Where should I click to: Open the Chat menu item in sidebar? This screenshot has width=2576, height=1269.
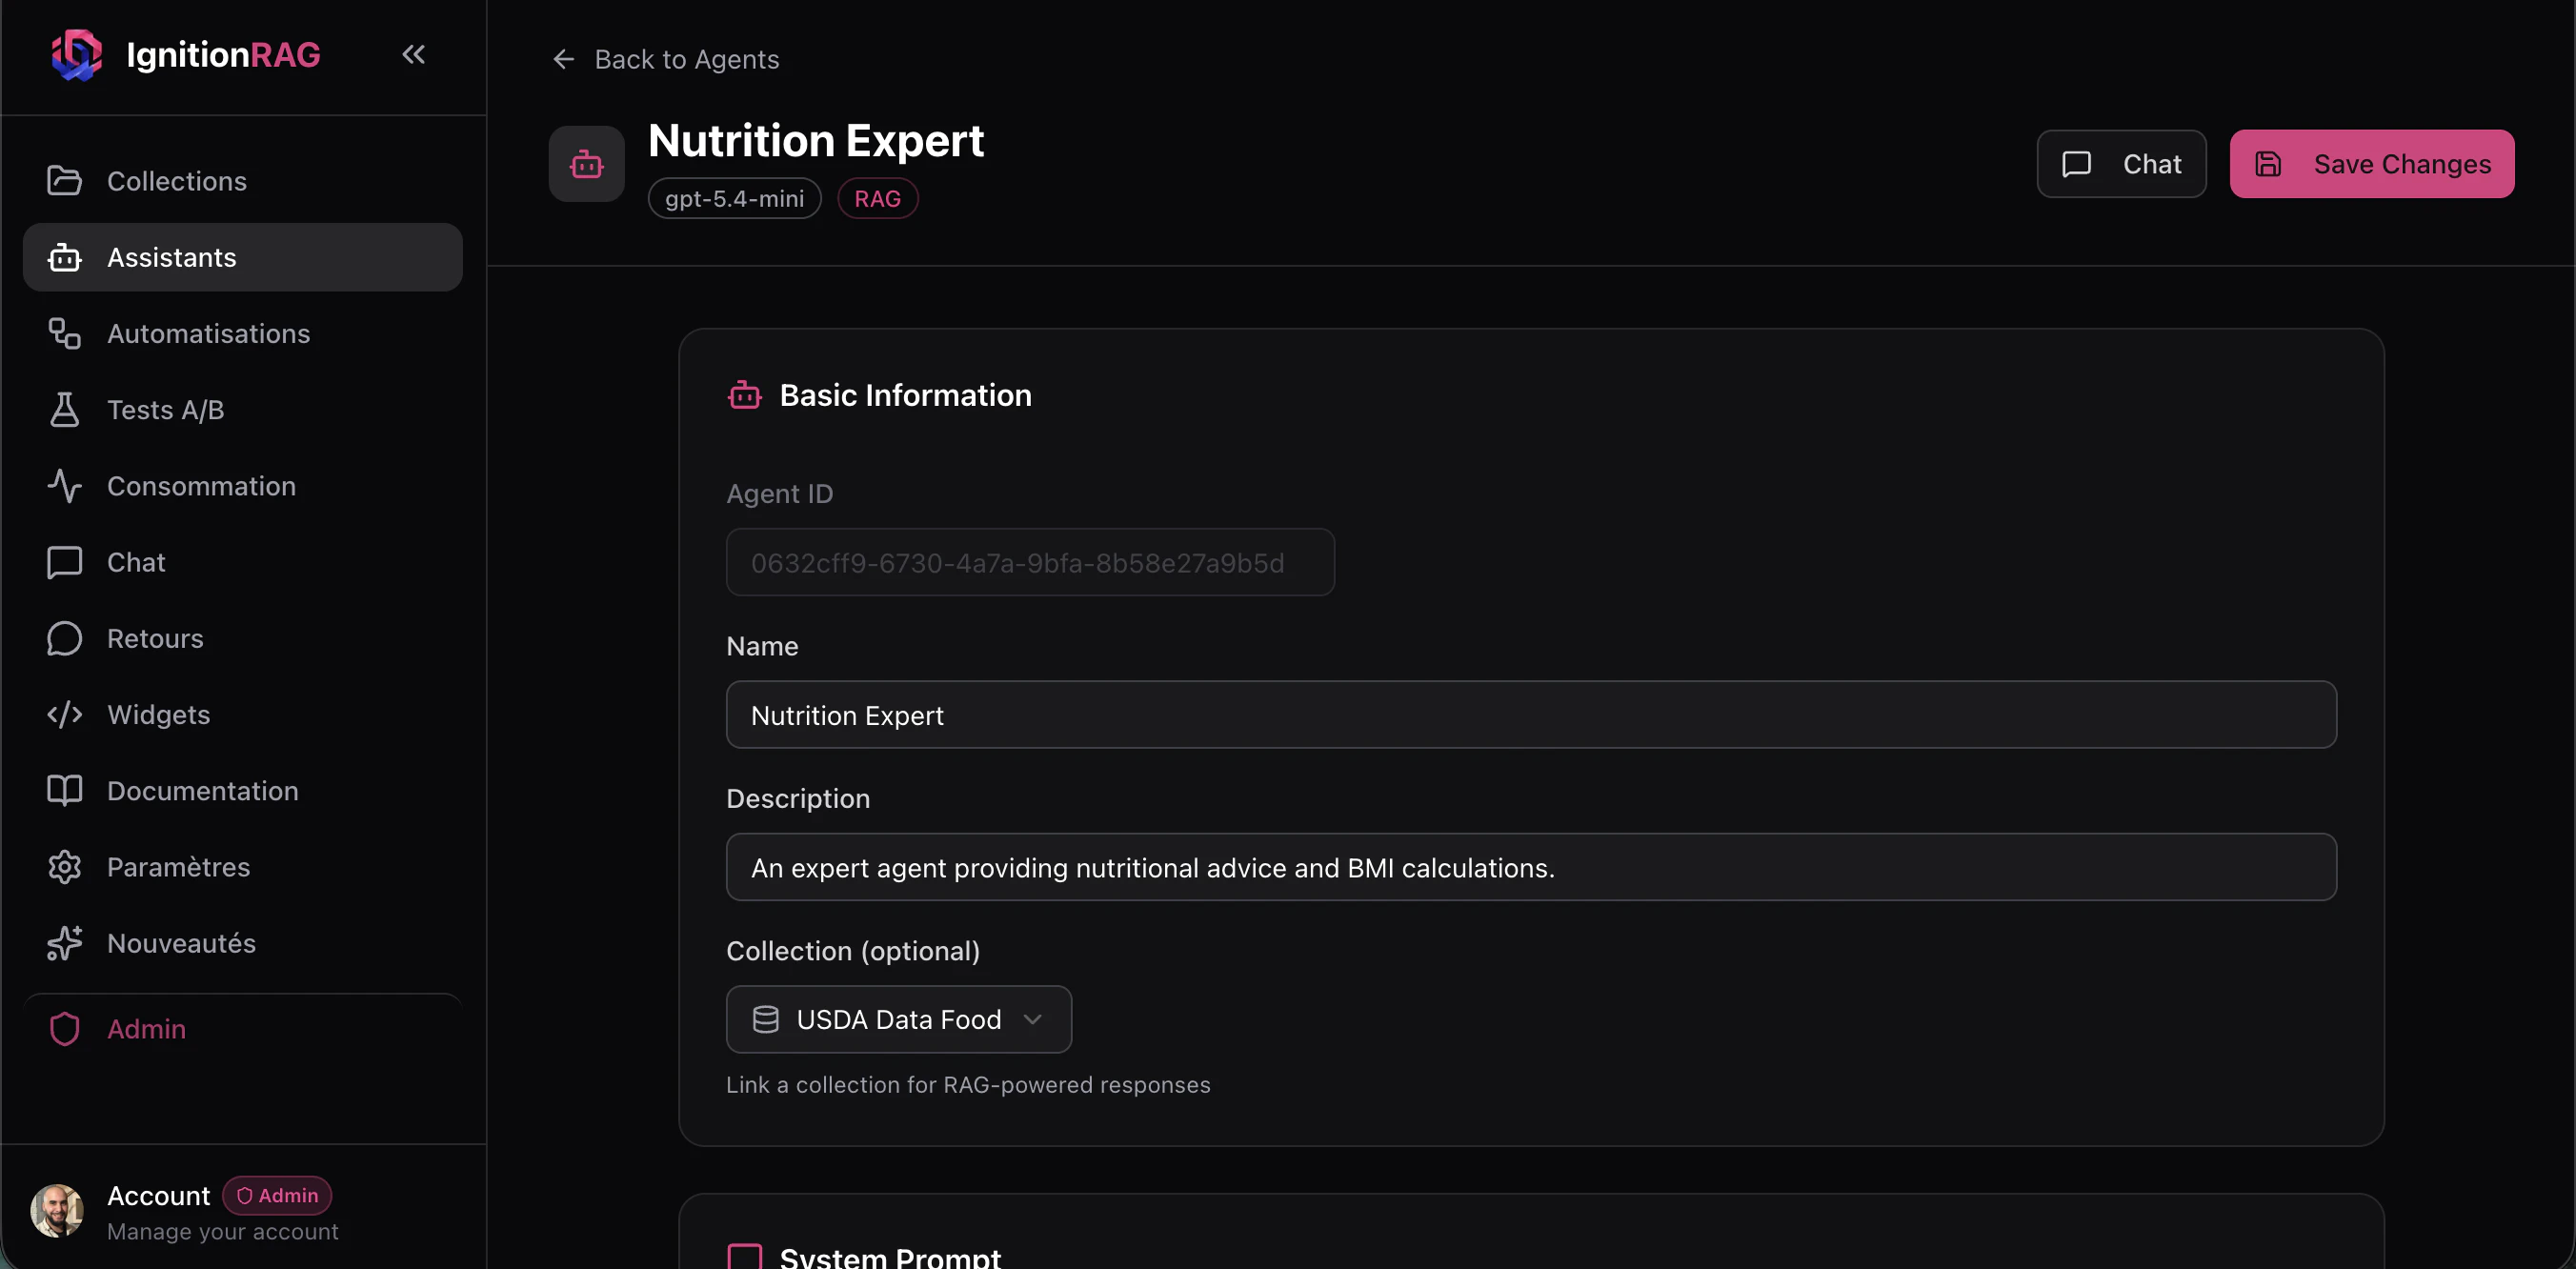(64, 562)
